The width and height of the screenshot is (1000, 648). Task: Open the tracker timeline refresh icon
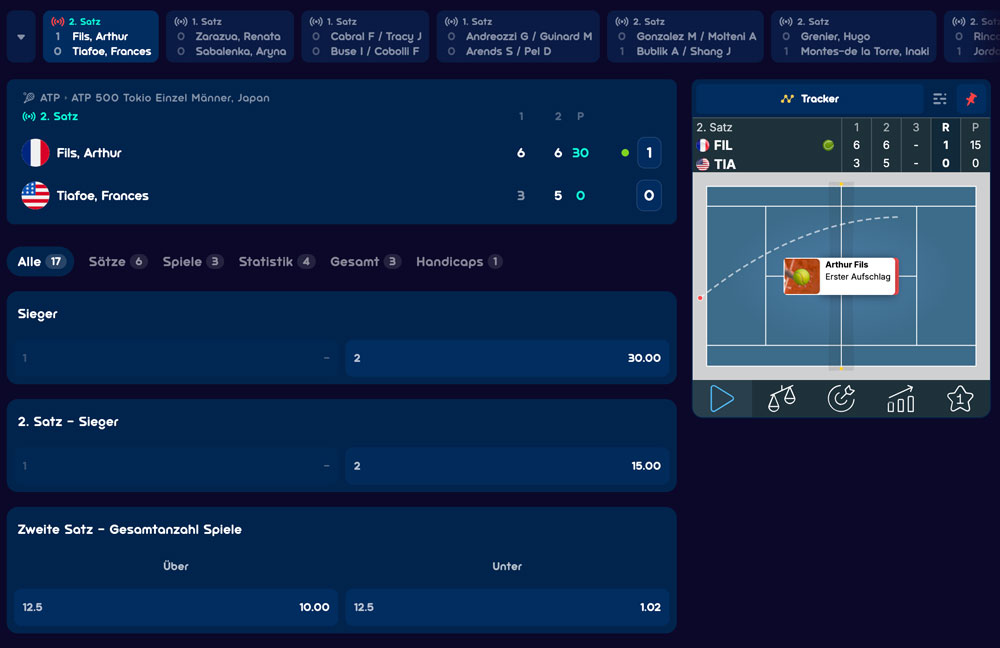[841, 399]
